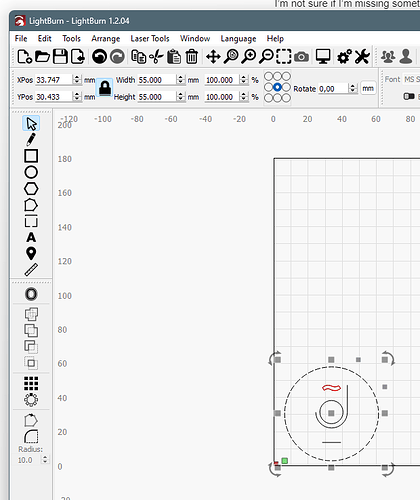Click the Boolean Intersection icon
This screenshot has height=500, width=420.
pos(31,363)
